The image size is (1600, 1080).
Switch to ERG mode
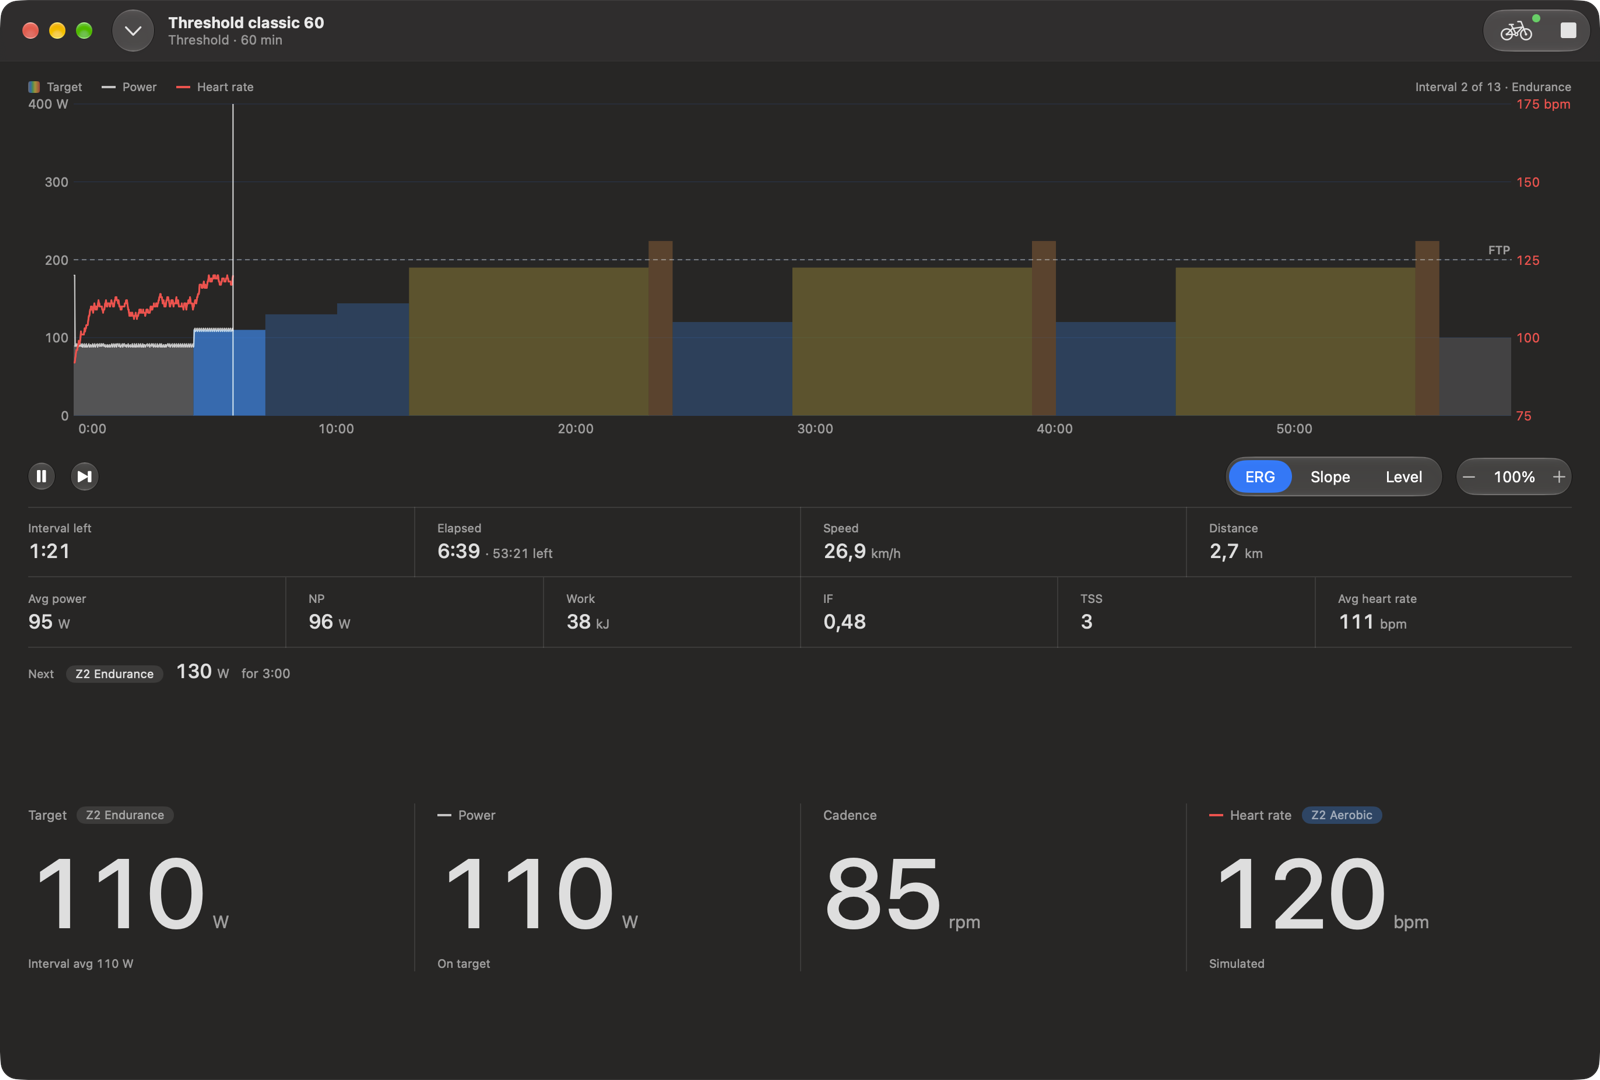[x=1260, y=477]
